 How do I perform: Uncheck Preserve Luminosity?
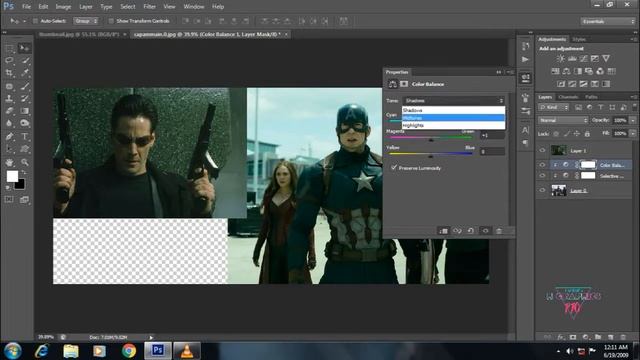pyautogui.click(x=394, y=168)
